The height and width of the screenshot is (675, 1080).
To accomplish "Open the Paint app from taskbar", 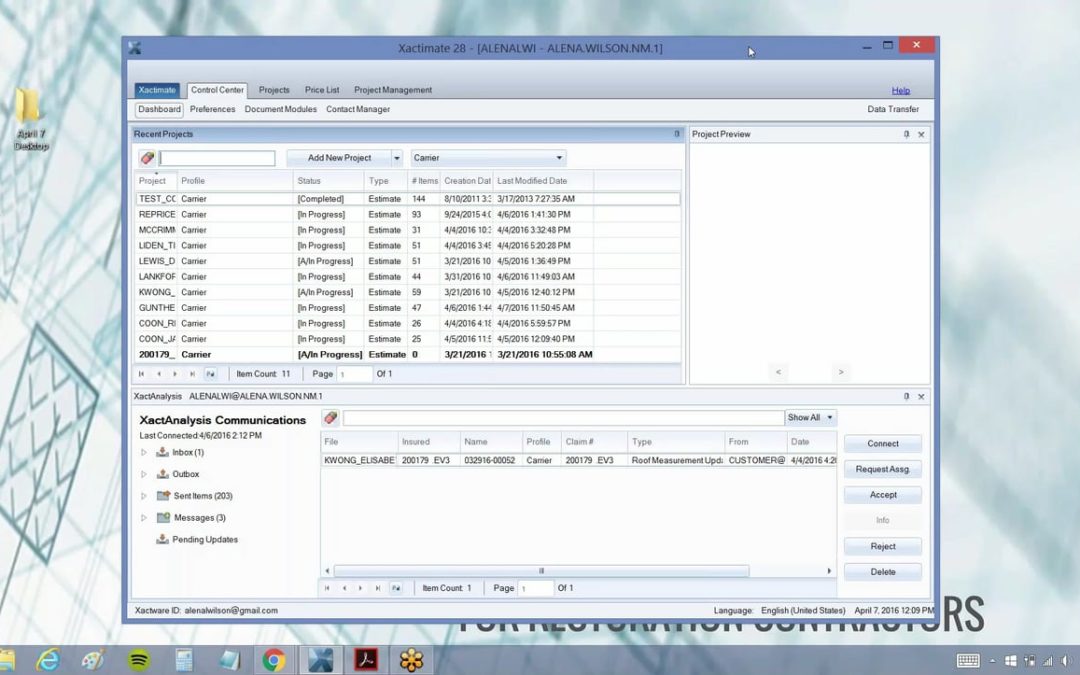I will (x=93, y=660).
